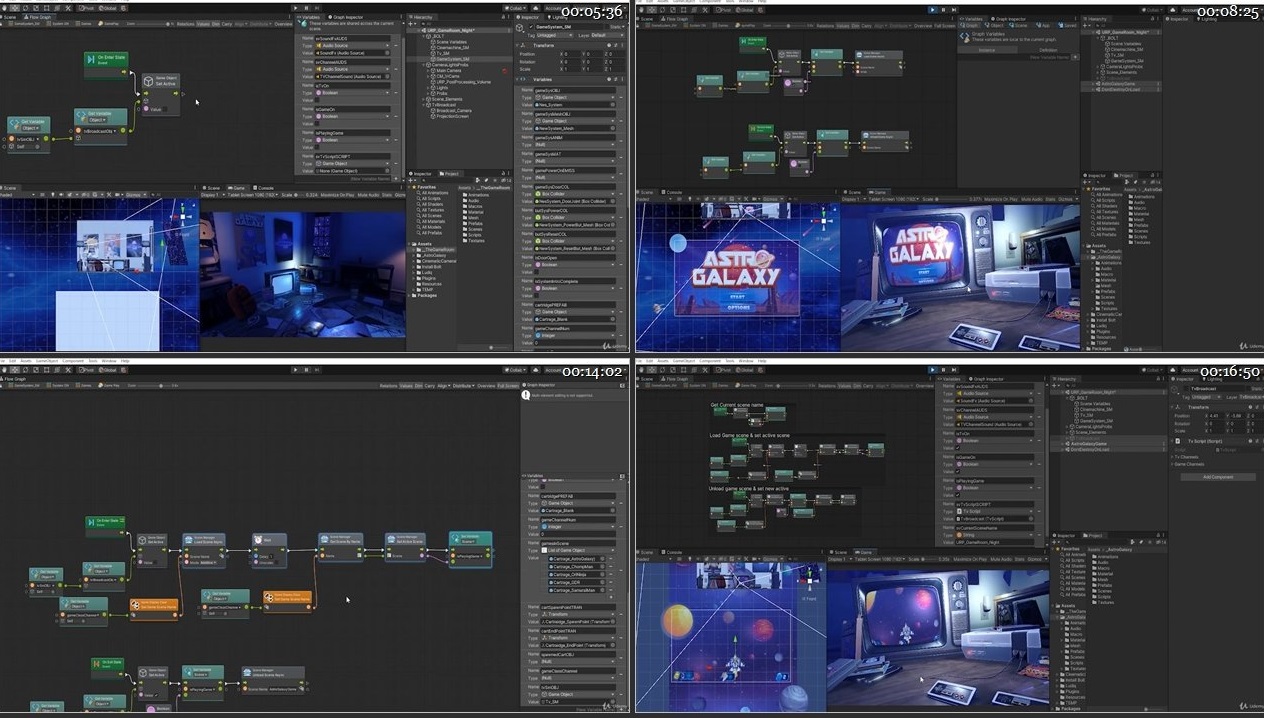The image size is (1264, 718).
Task: Click the warning icon in the 00:14:02 Graph Inspector
Action: pos(526,395)
